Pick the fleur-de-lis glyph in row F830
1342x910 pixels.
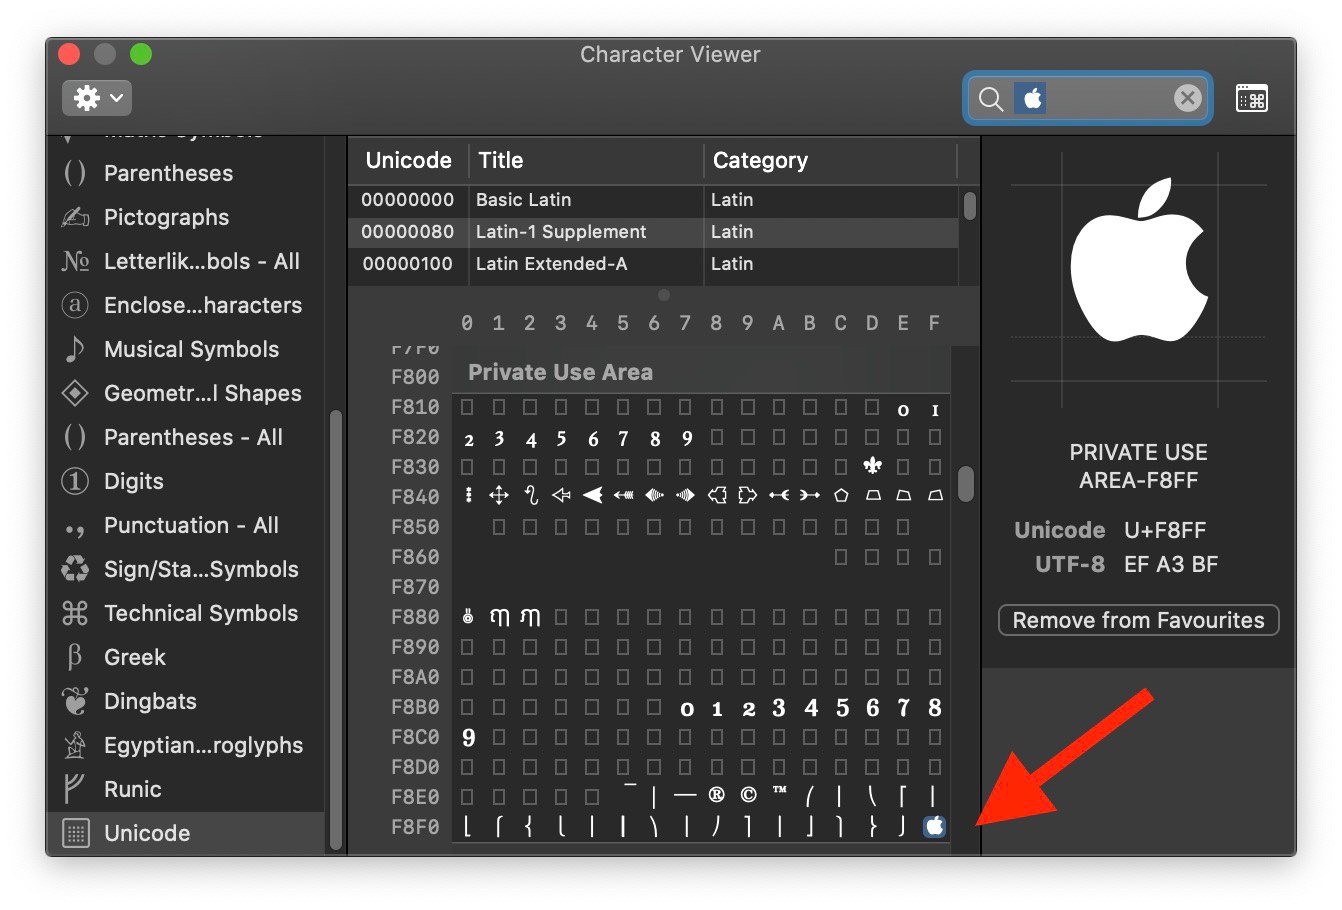[x=872, y=466]
